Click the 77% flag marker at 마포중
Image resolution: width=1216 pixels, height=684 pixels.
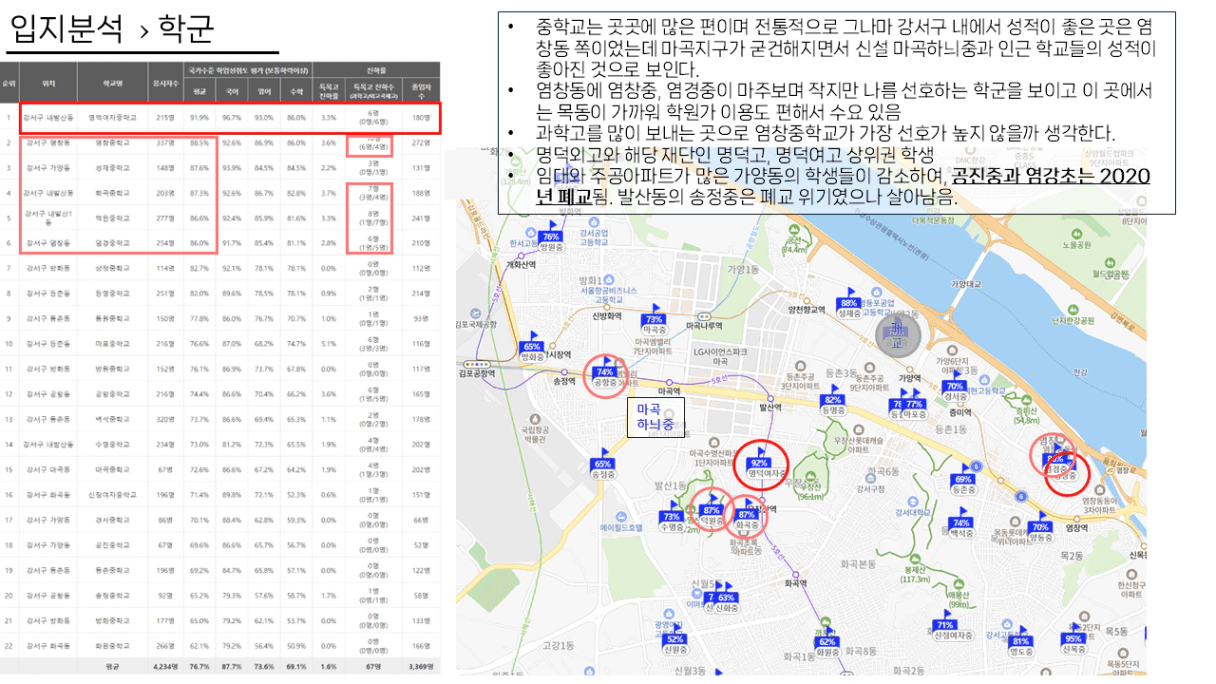[914, 404]
